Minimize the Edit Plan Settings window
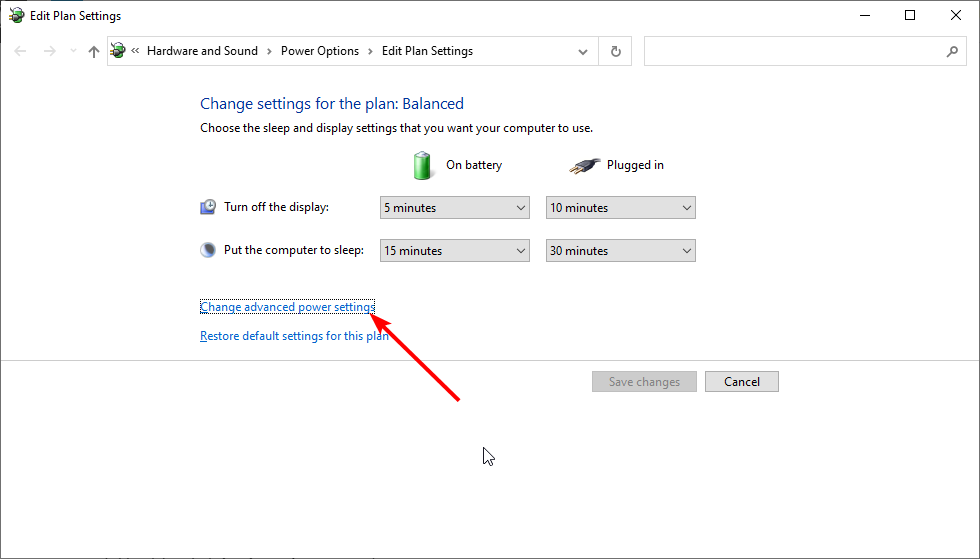 tap(865, 16)
